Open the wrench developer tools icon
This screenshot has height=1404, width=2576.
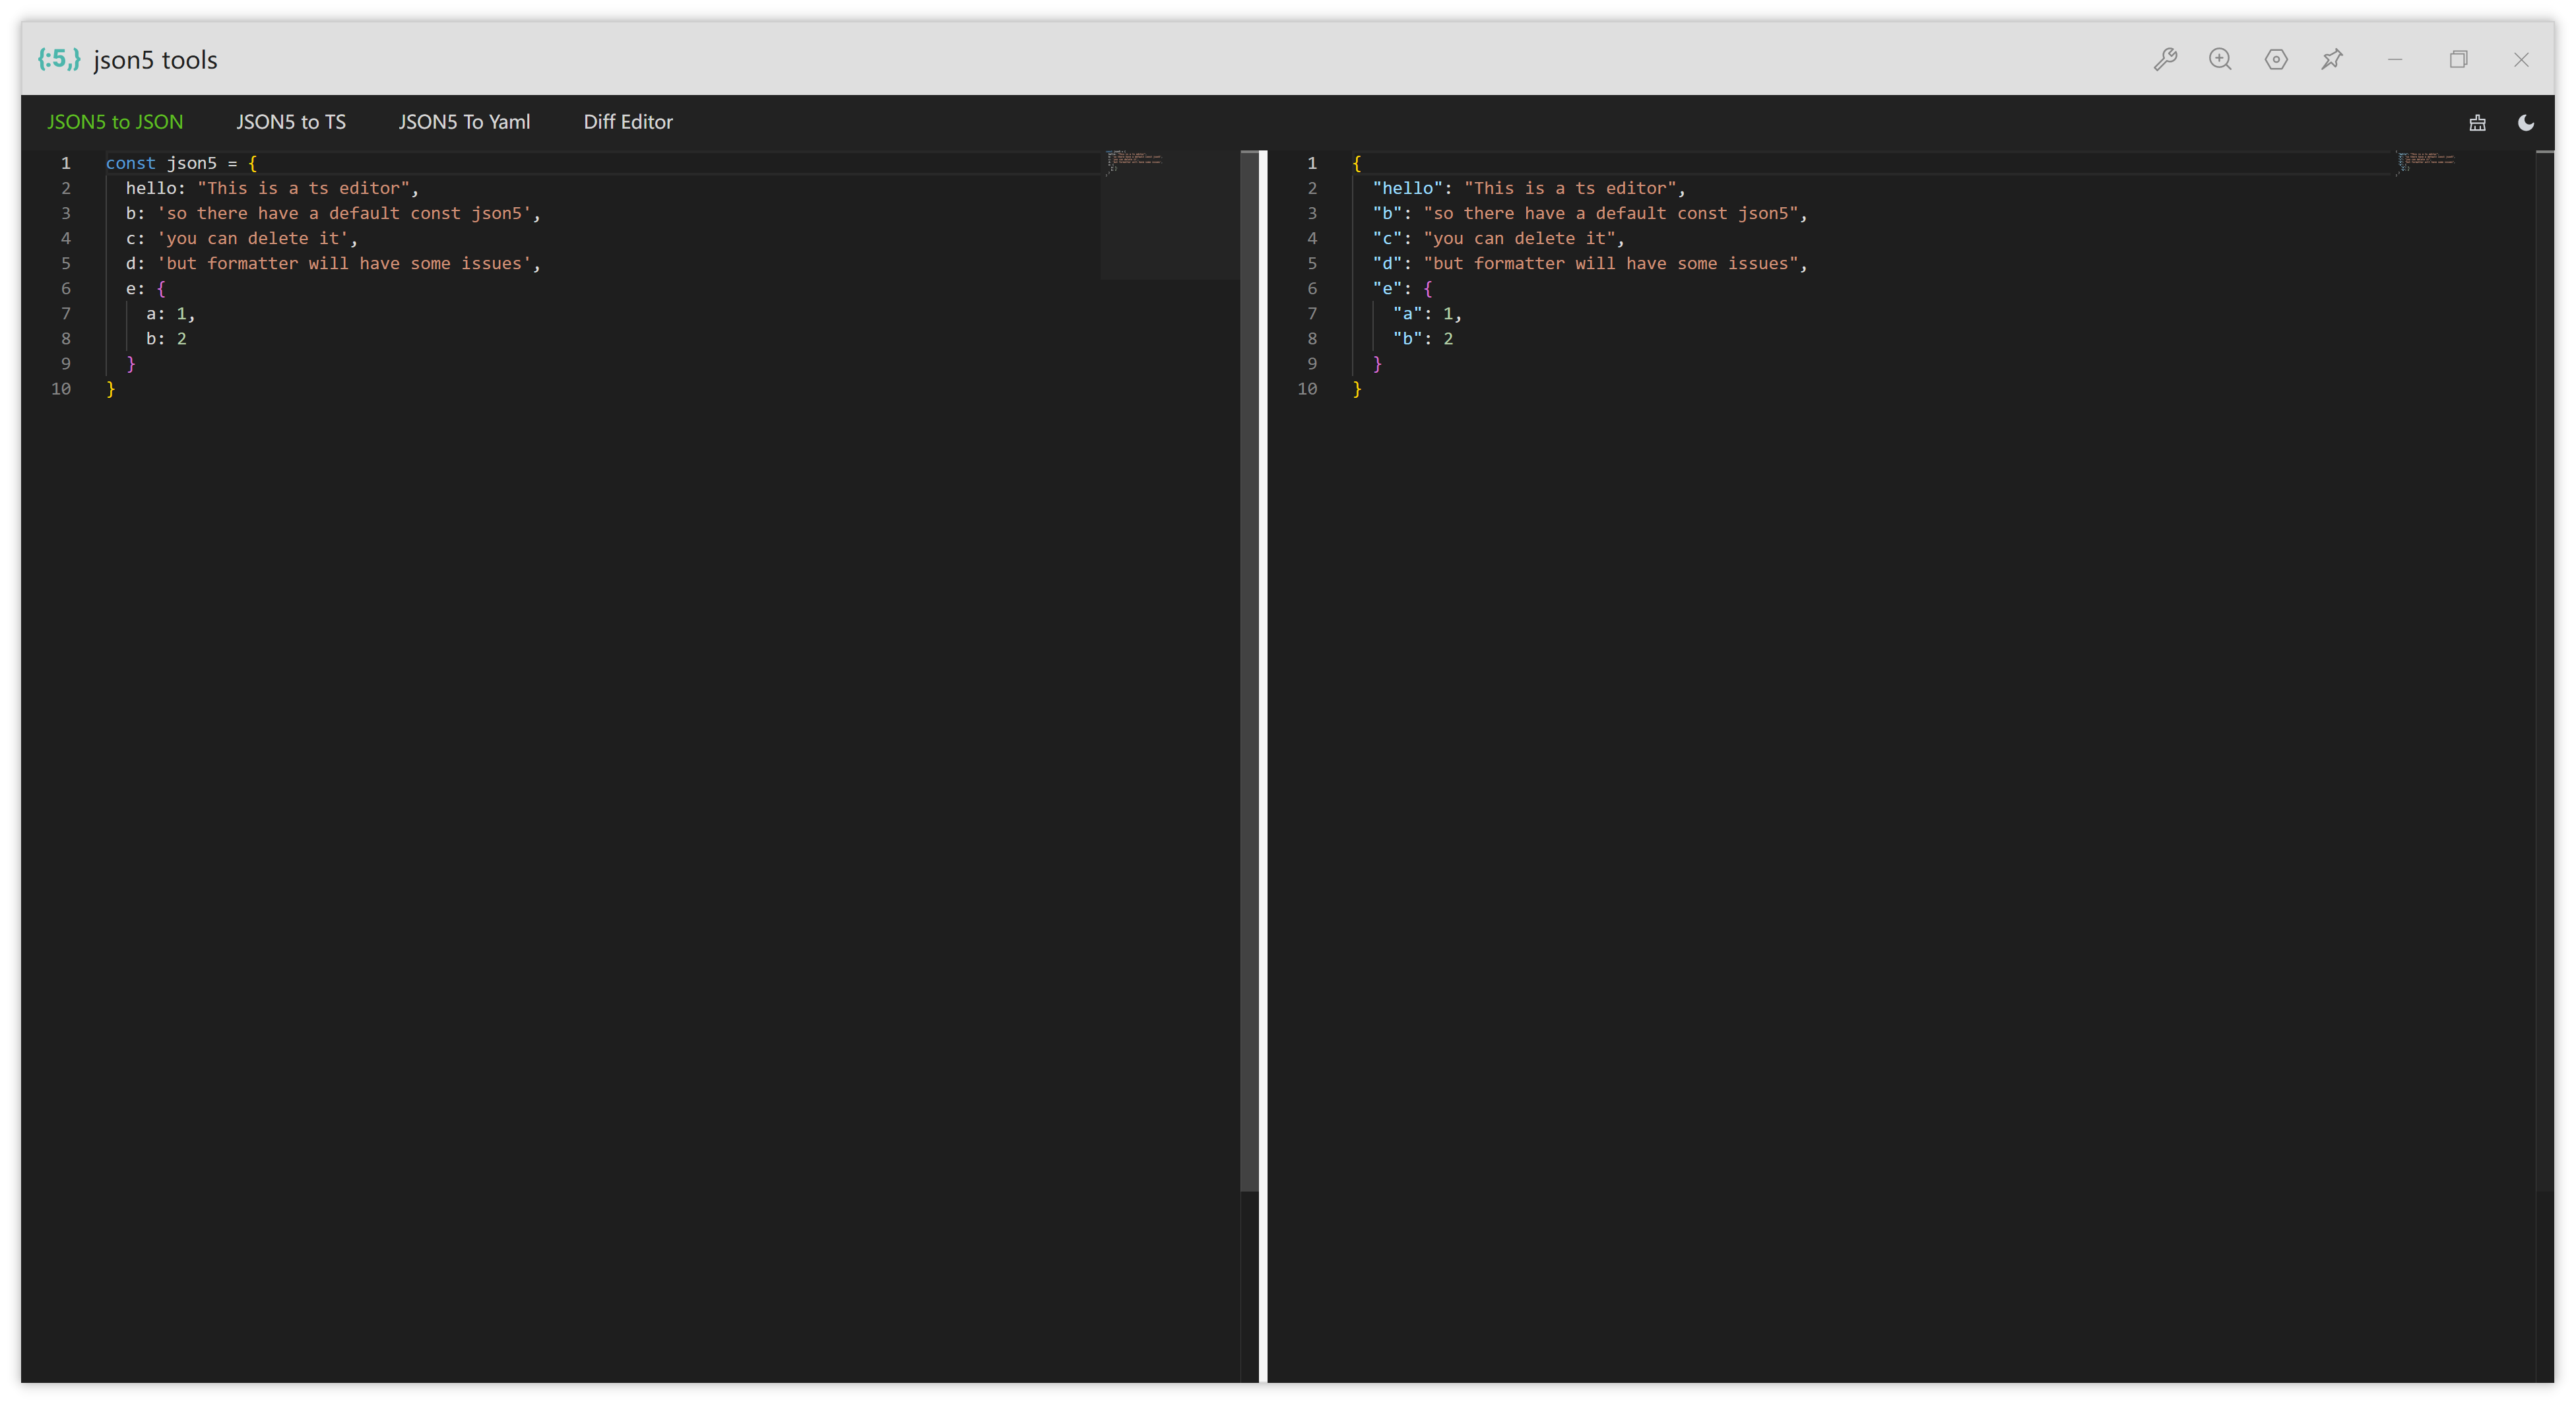[2165, 59]
